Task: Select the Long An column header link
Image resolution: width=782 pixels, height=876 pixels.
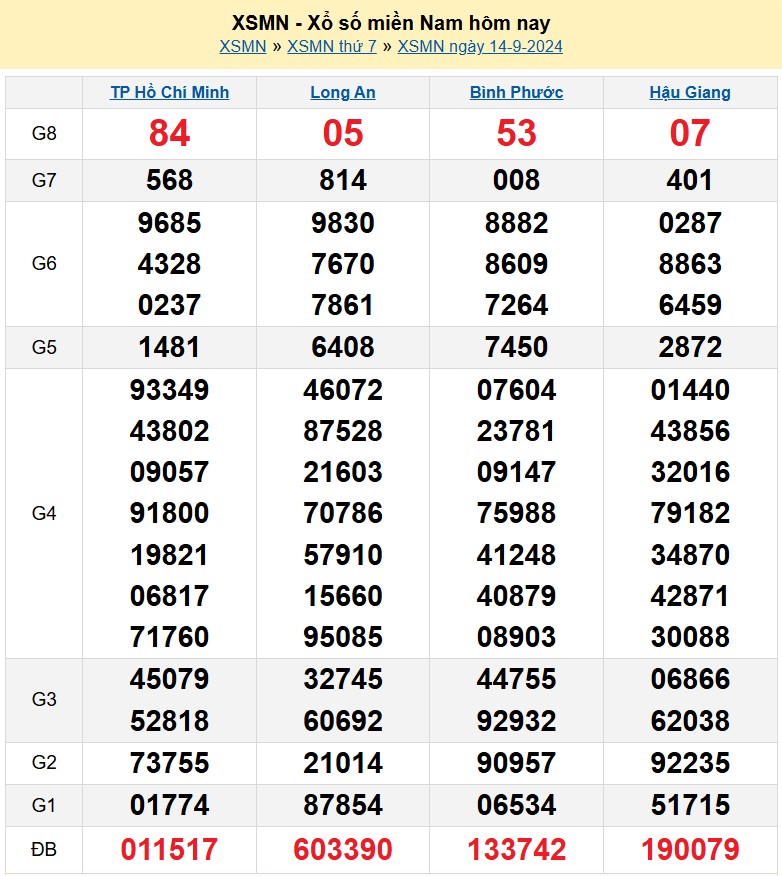Action: coord(343,92)
